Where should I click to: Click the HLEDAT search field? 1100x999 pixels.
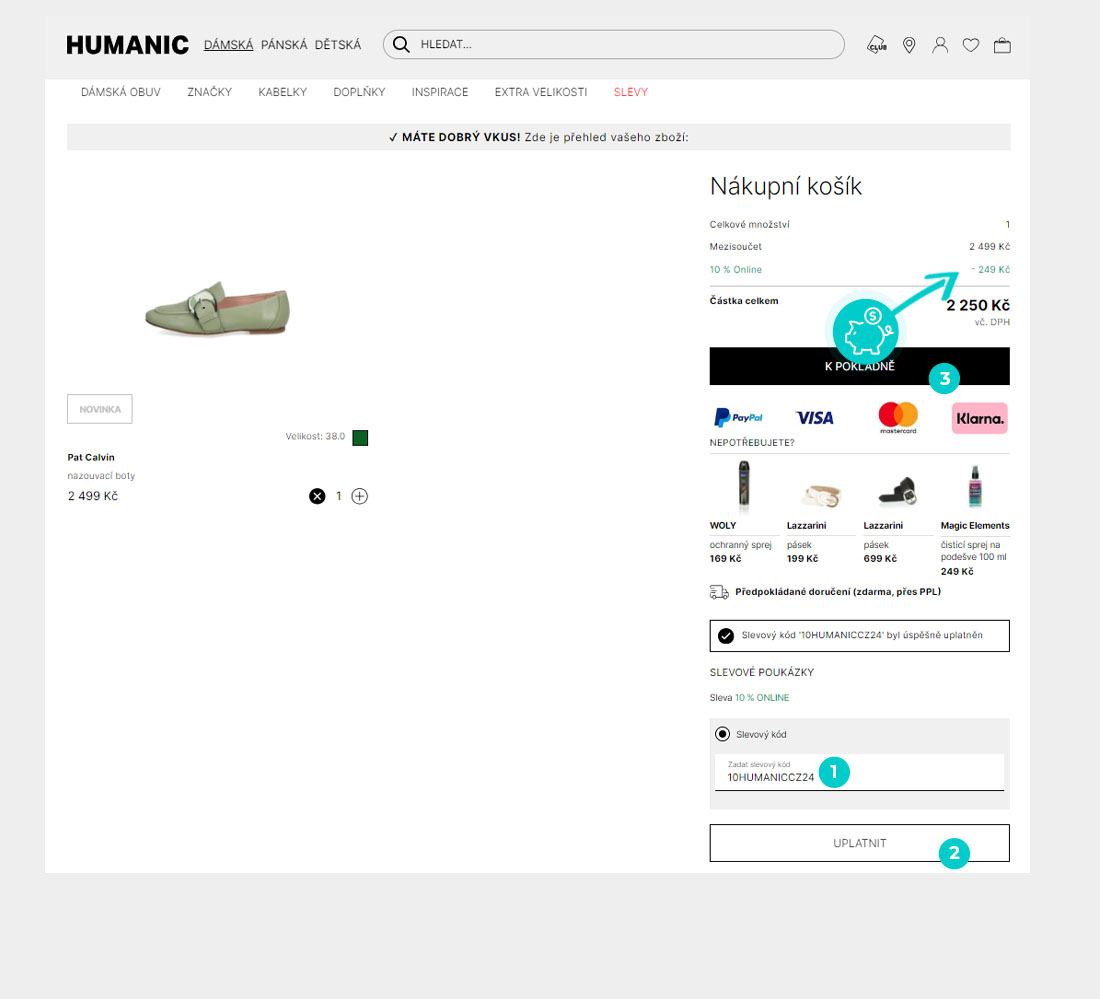tap(614, 44)
